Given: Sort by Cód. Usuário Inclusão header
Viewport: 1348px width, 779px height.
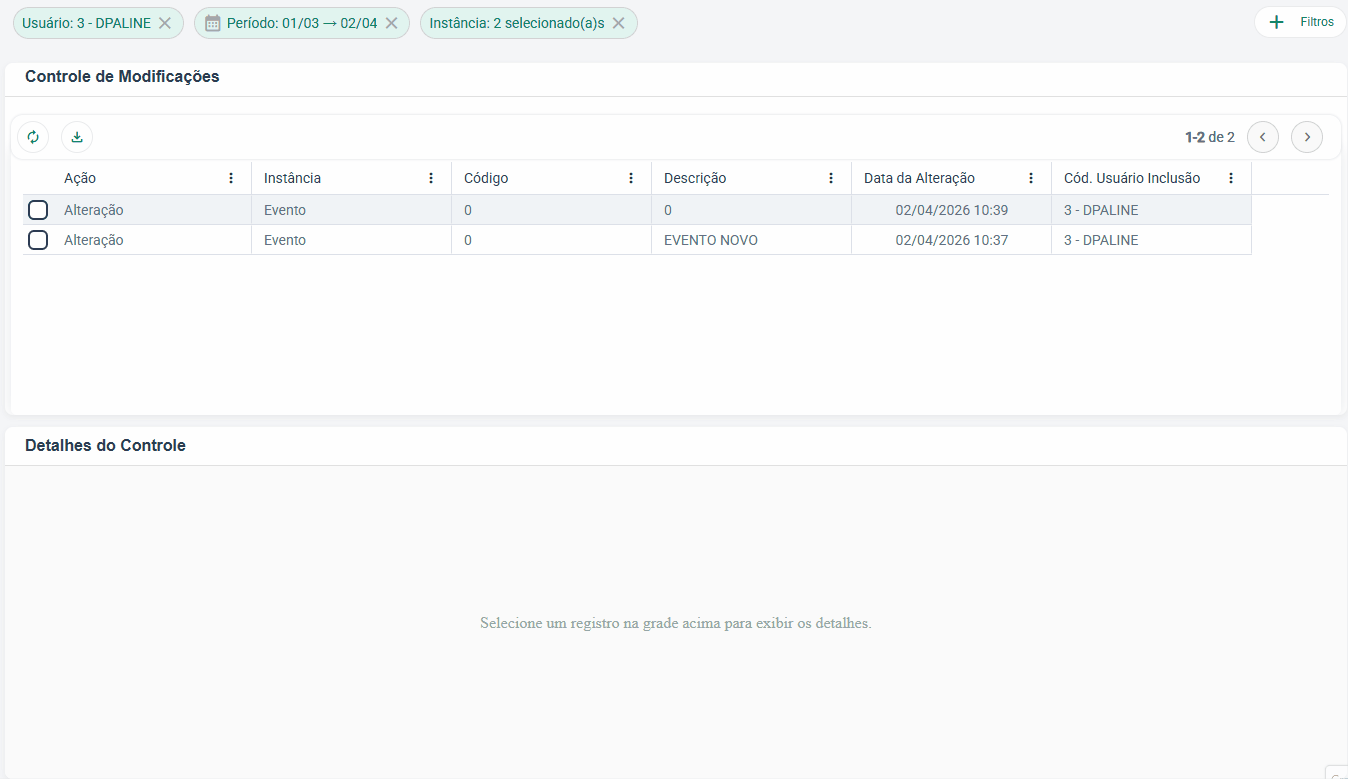Looking at the screenshot, I should (x=1132, y=178).
